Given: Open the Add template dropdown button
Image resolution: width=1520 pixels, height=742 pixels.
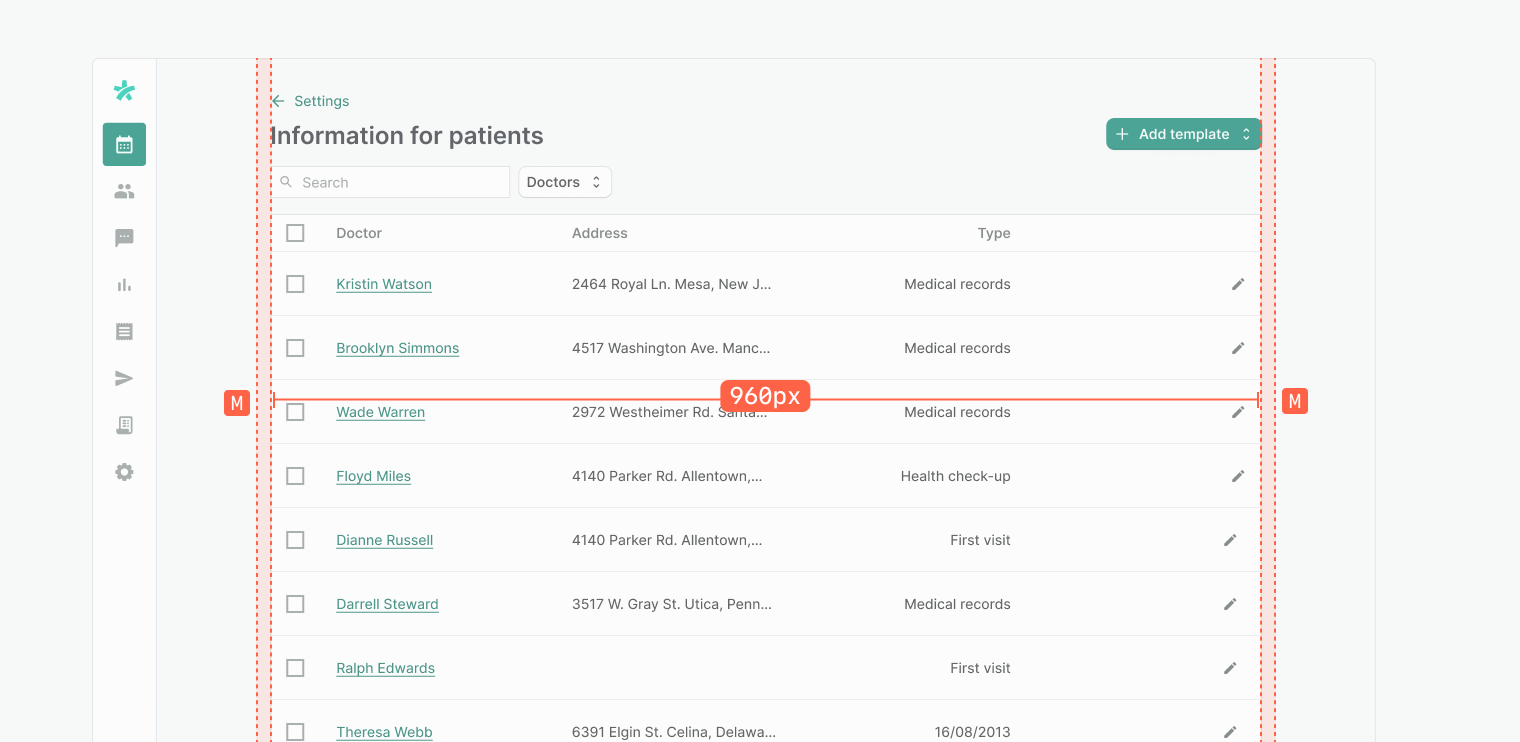Looking at the screenshot, I should (x=1183, y=134).
